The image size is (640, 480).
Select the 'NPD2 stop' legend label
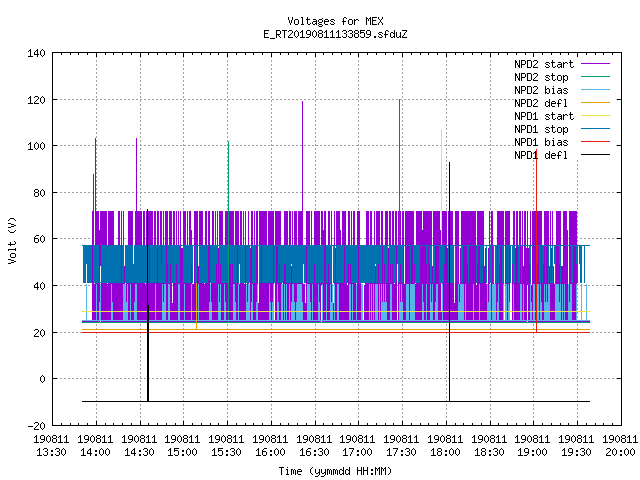click(x=541, y=77)
